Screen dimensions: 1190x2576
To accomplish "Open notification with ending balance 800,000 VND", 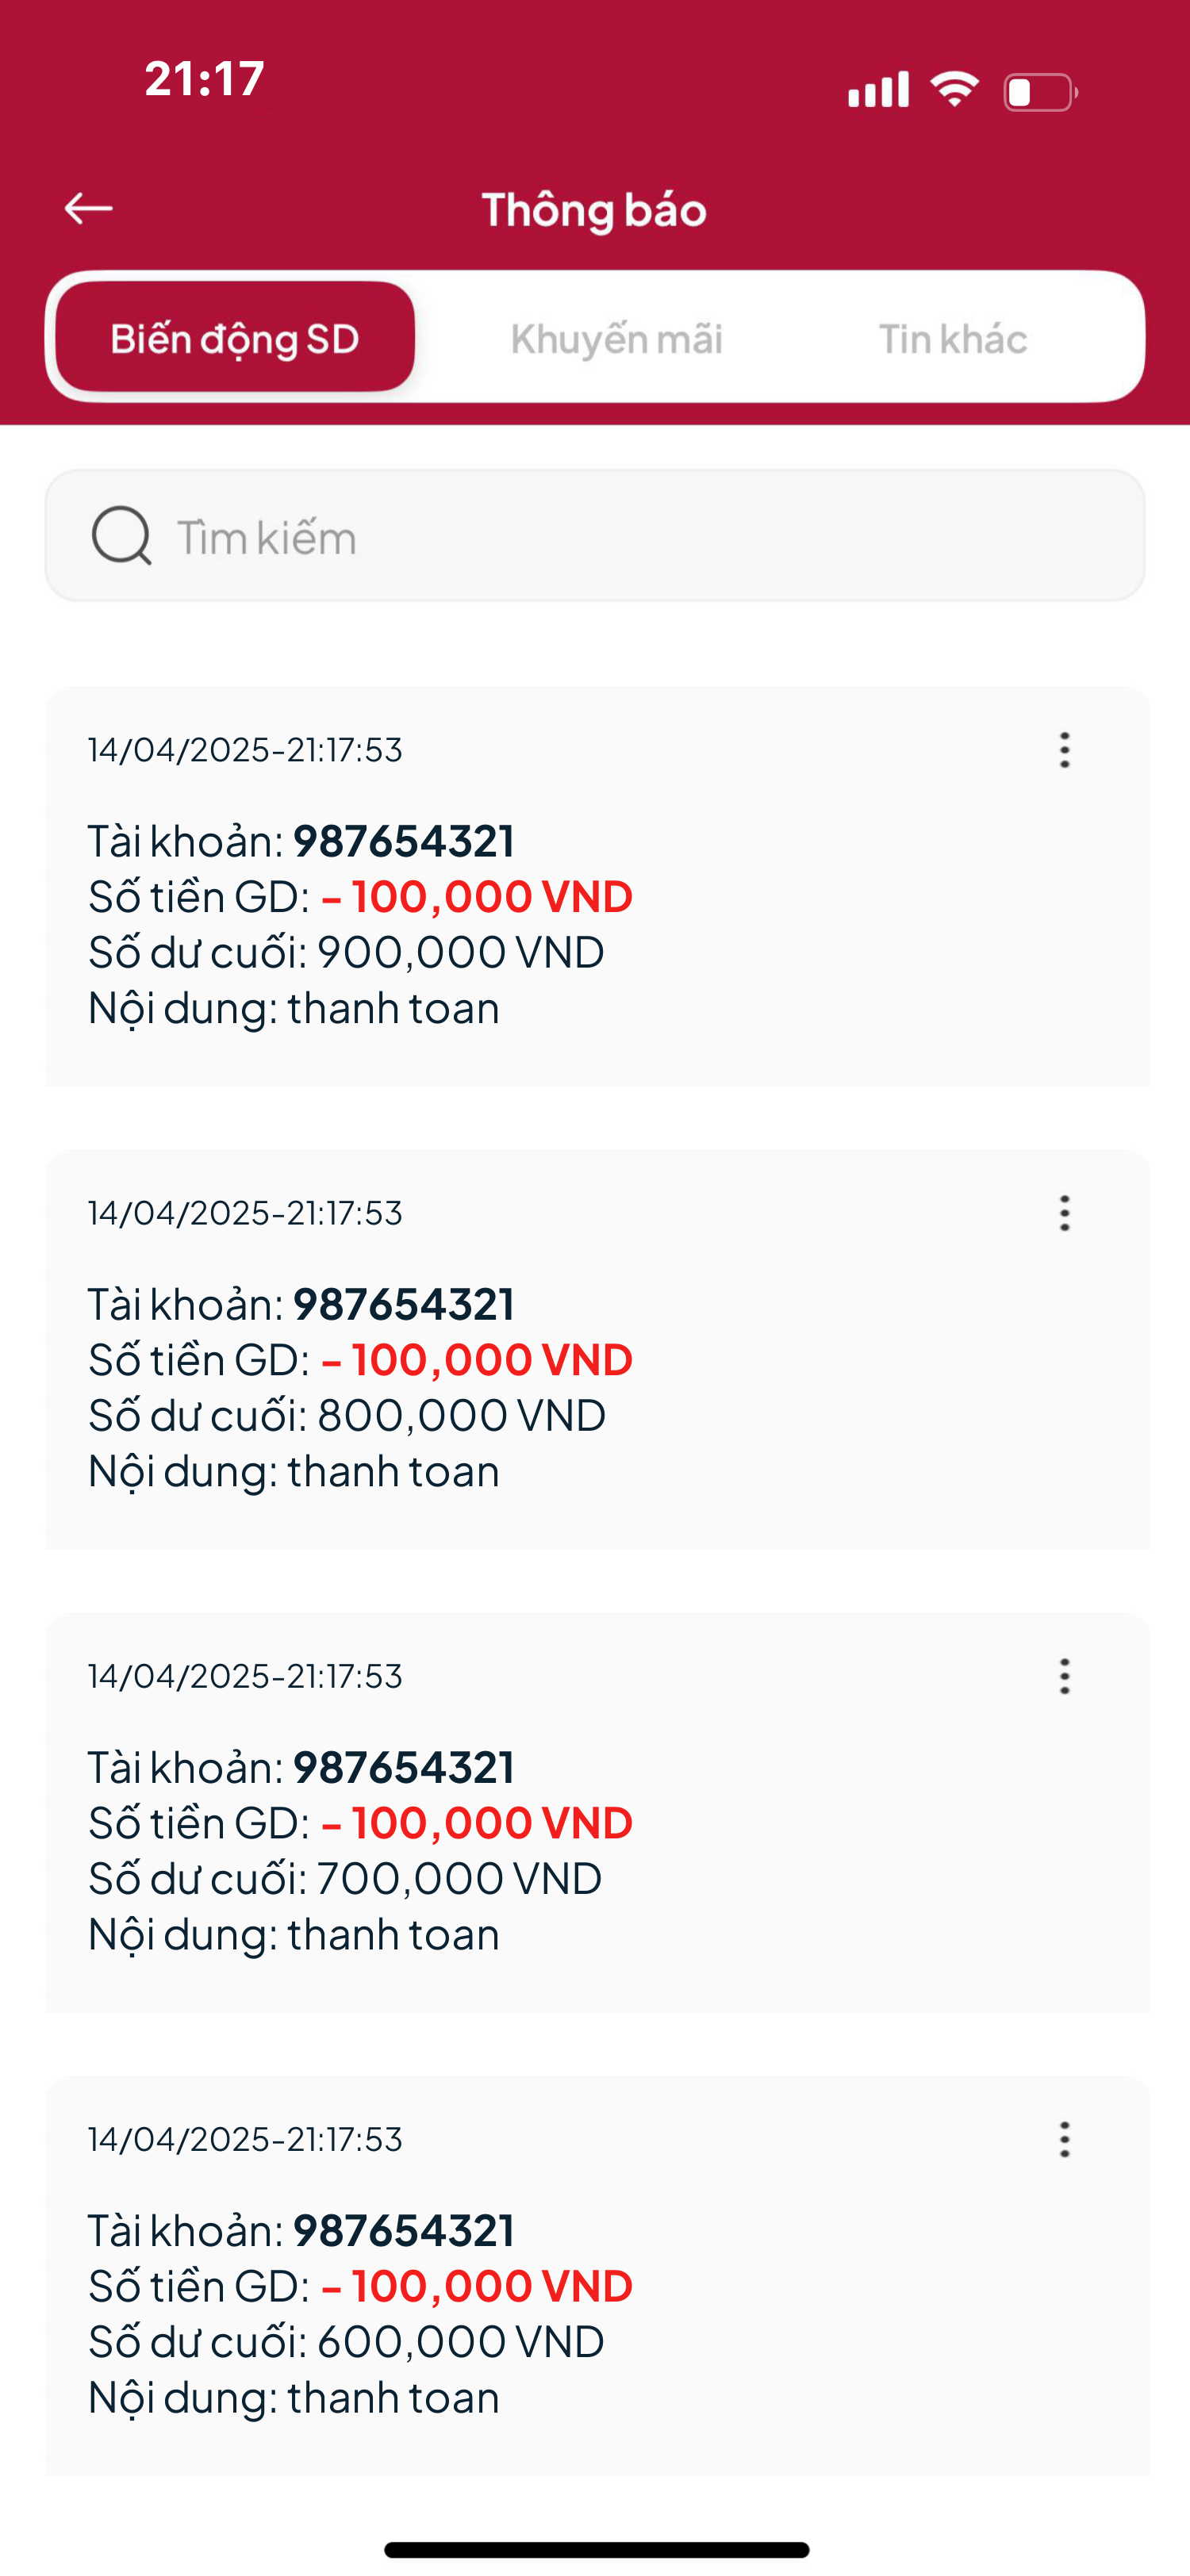I will pyautogui.click(x=598, y=1349).
